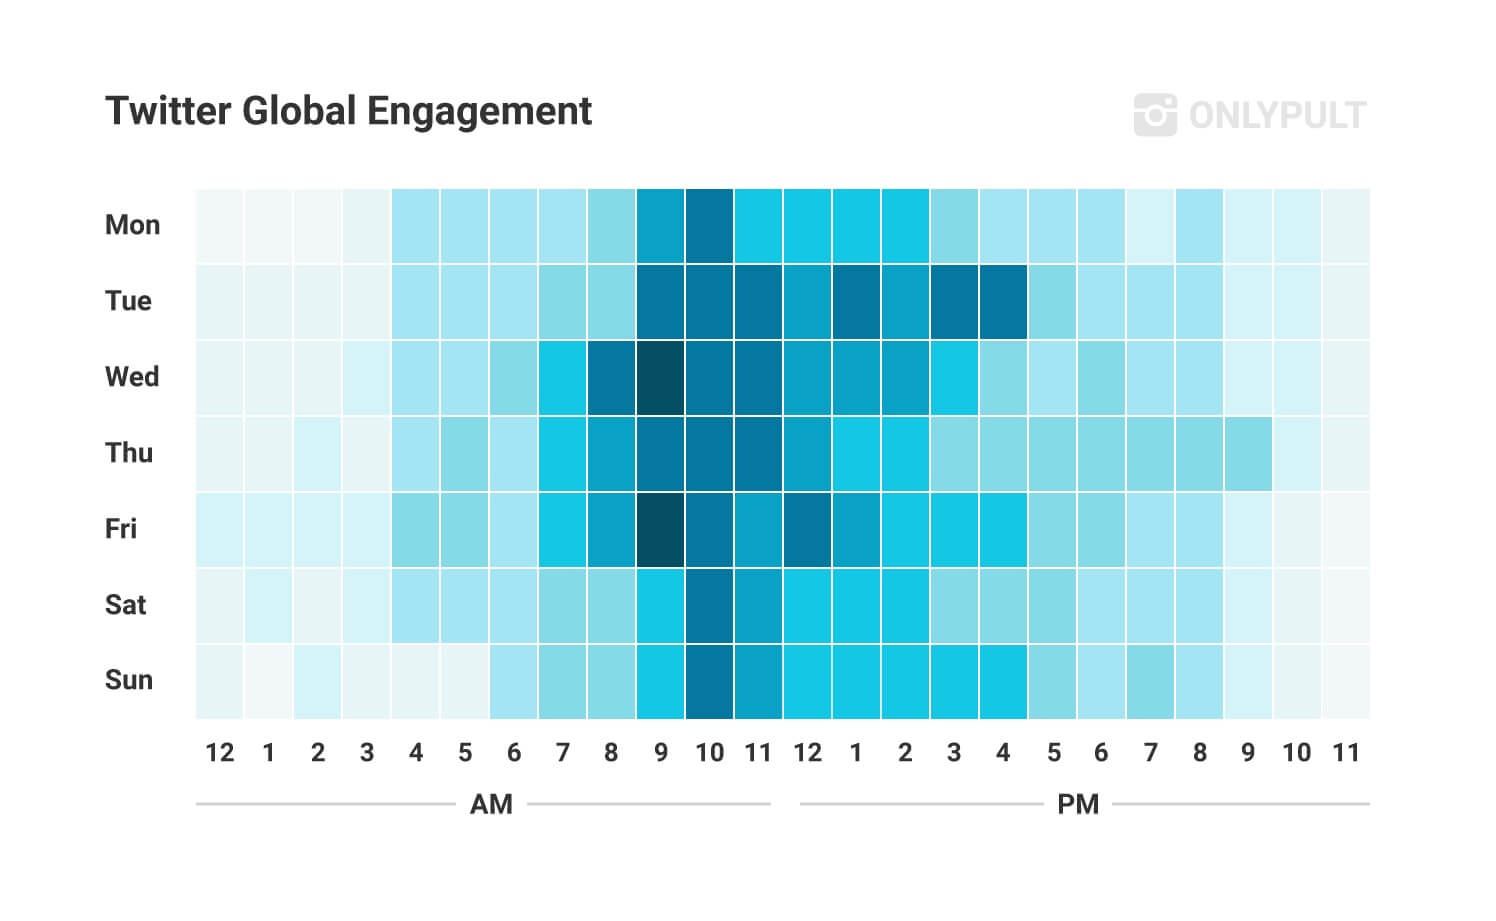
Task: Click the Onlypult camera logo icon
Action: (1154, 114)
